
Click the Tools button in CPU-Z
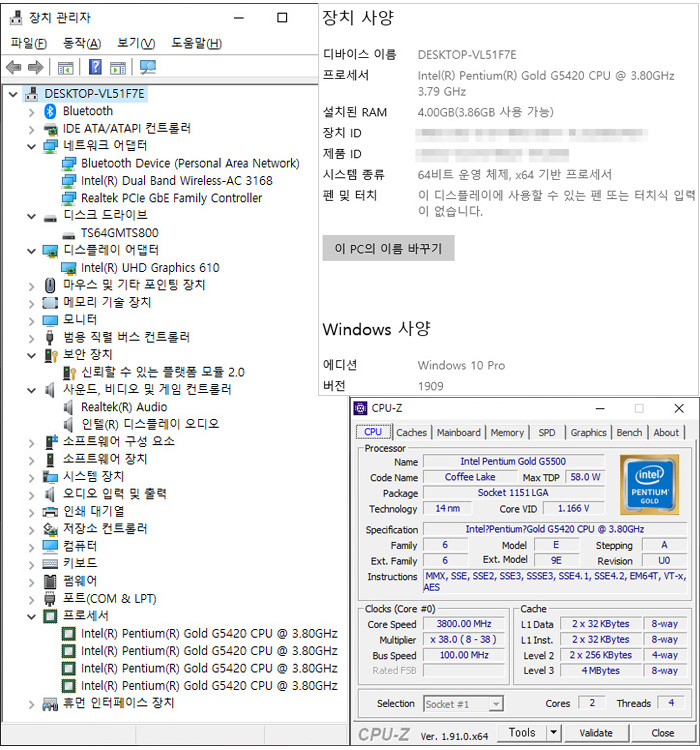pos(522,732)
